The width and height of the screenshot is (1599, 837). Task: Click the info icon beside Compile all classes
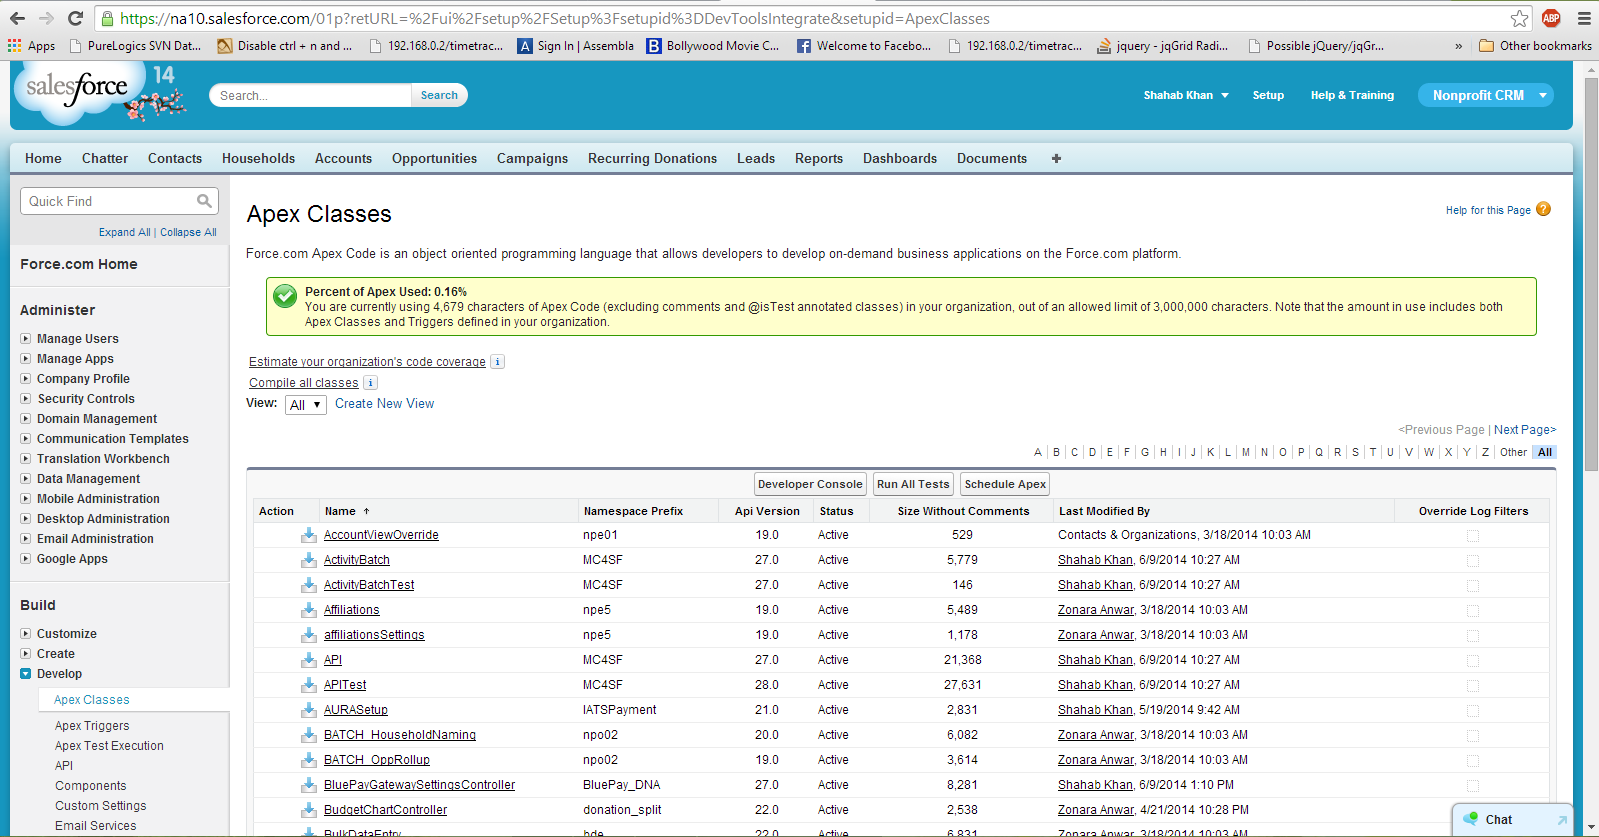click(370, 383)
